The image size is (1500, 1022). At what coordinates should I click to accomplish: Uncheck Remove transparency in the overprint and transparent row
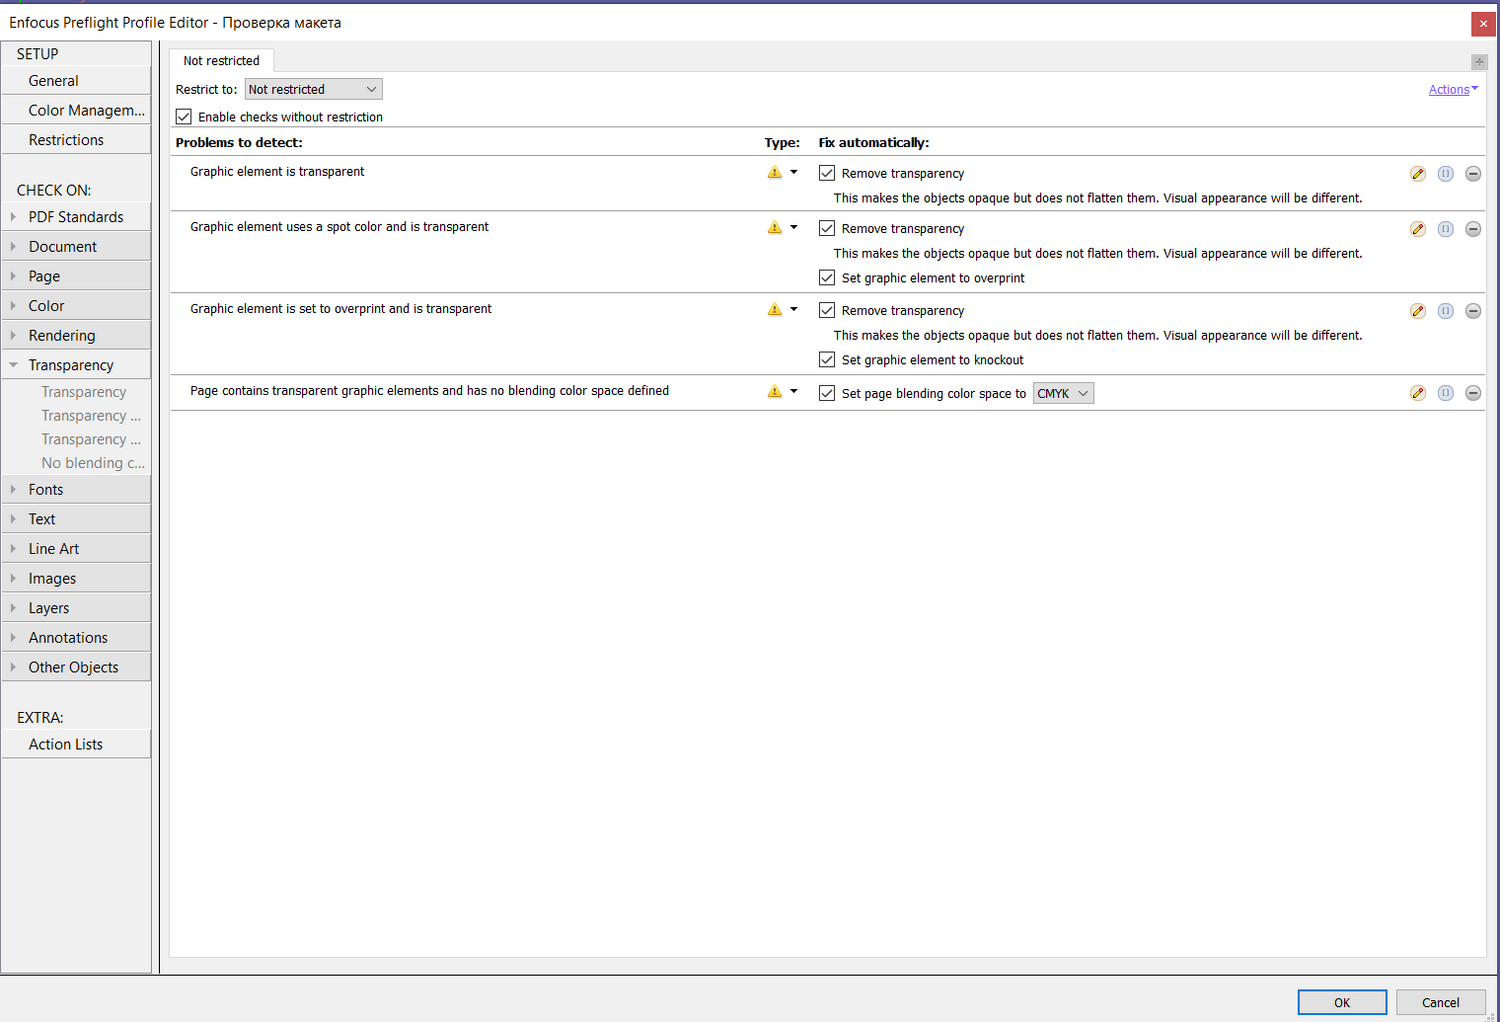pos(827,310)
